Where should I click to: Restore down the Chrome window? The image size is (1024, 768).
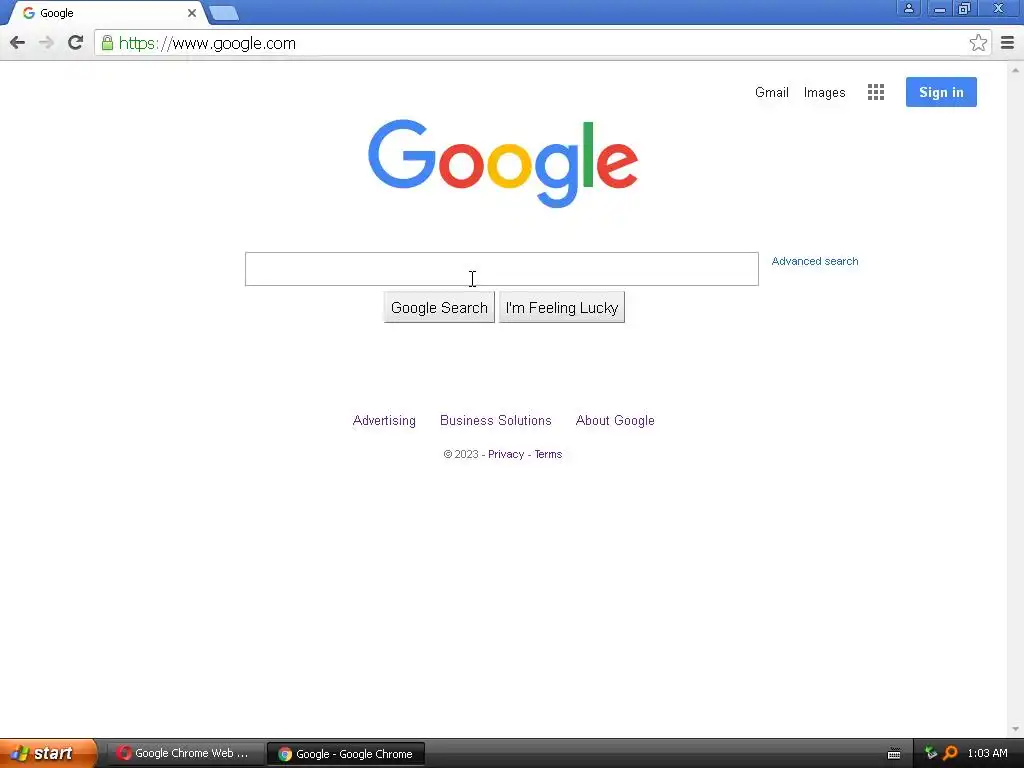tap(964, 8)
